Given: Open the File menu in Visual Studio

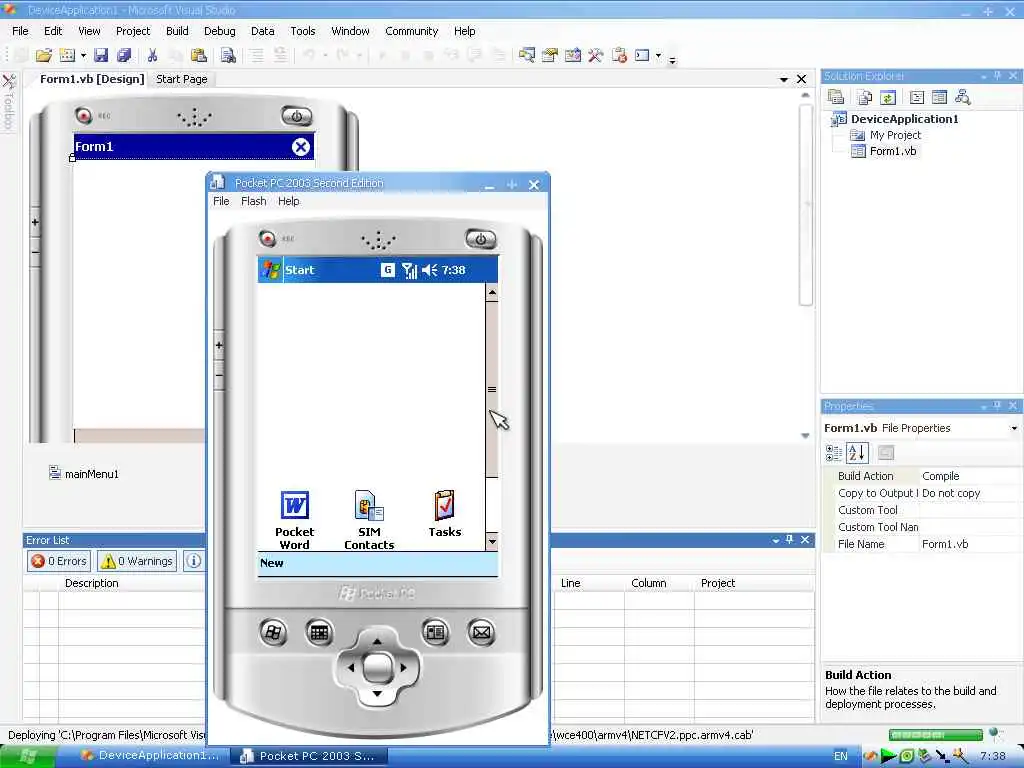Looking at the screenshot, I should coord(20,31).
